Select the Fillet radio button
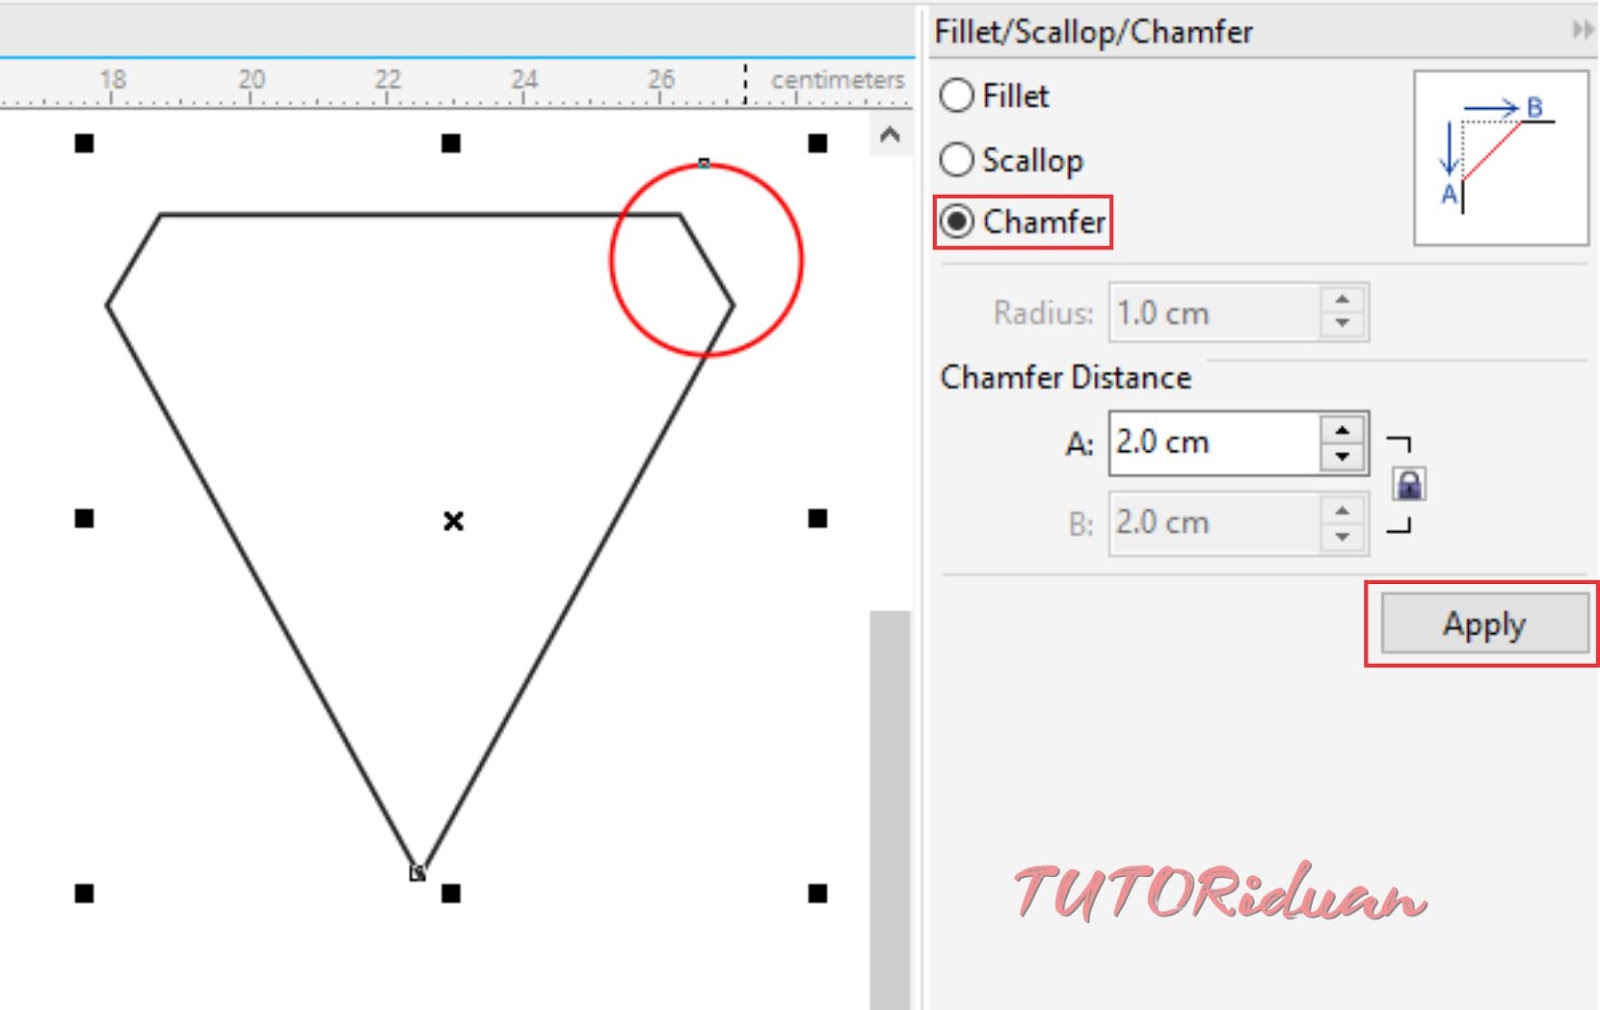Viewport: 1600px width, 1010px height. pyautogui.click(x=957, y=96)
